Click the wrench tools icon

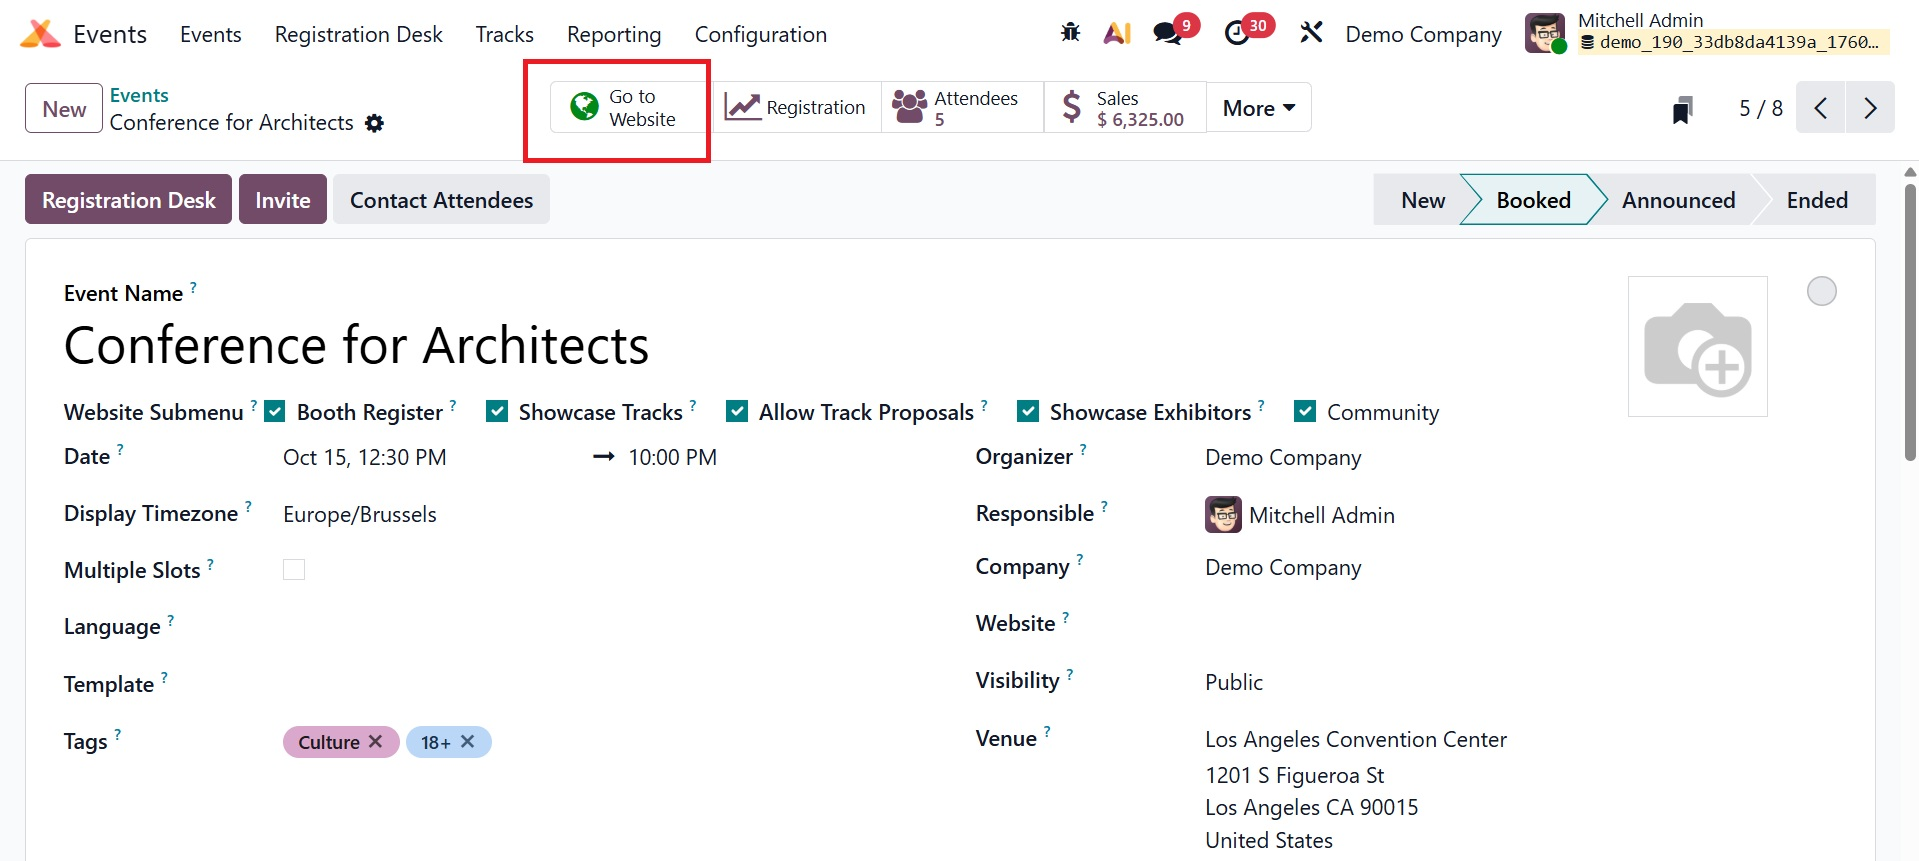tap(1311, 33)
